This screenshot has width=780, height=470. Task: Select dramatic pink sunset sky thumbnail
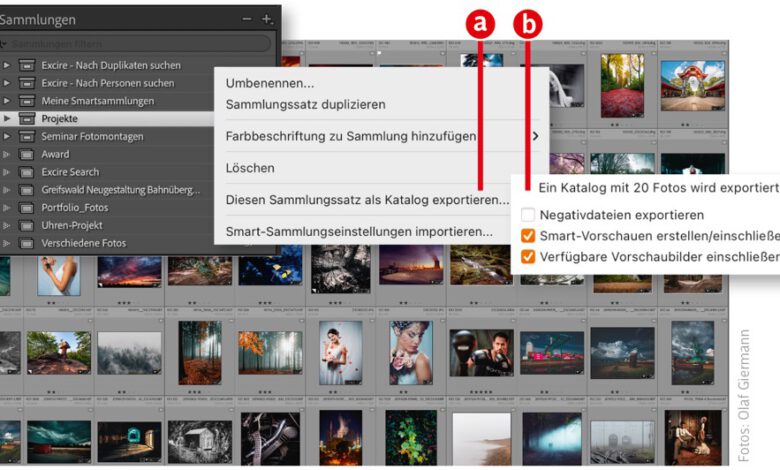tap(129, 272)
